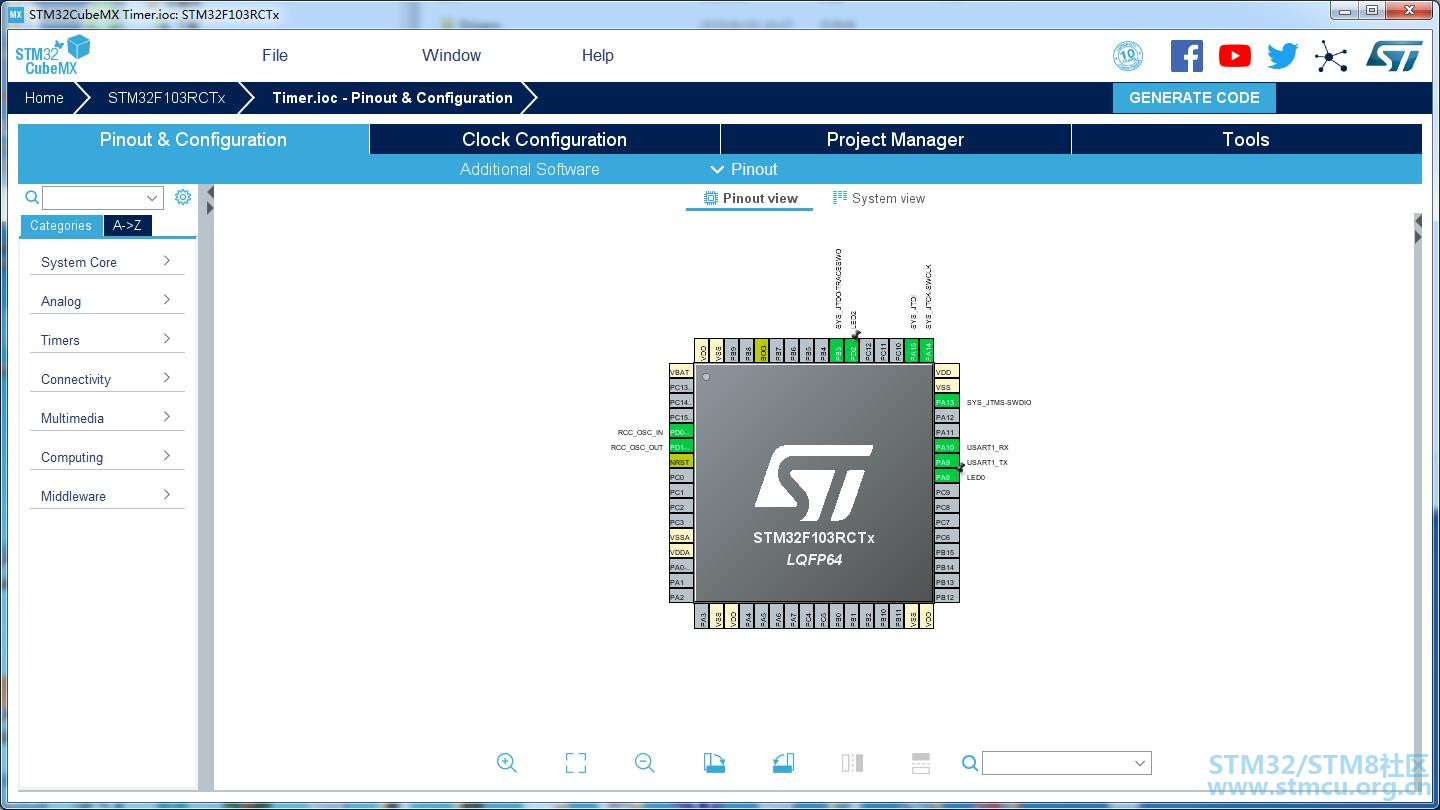Screen dimensions: 1440x810
Task: Click the VBAT pin on the chip
Action: pyautogui.click(x=681, y=372)
